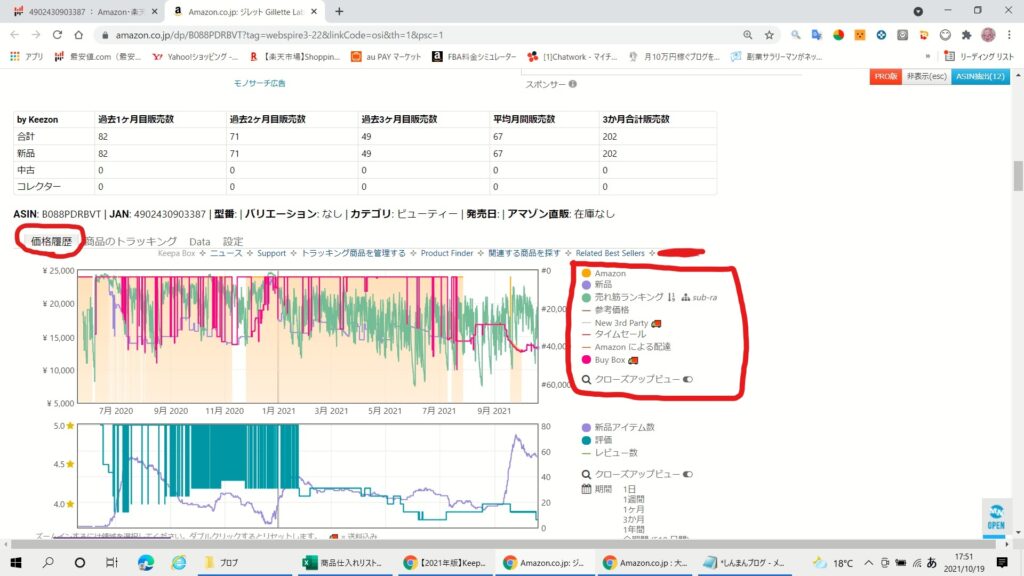Click the address bar URL field
Screen dimensions: 1024x576
pos(418,35)
